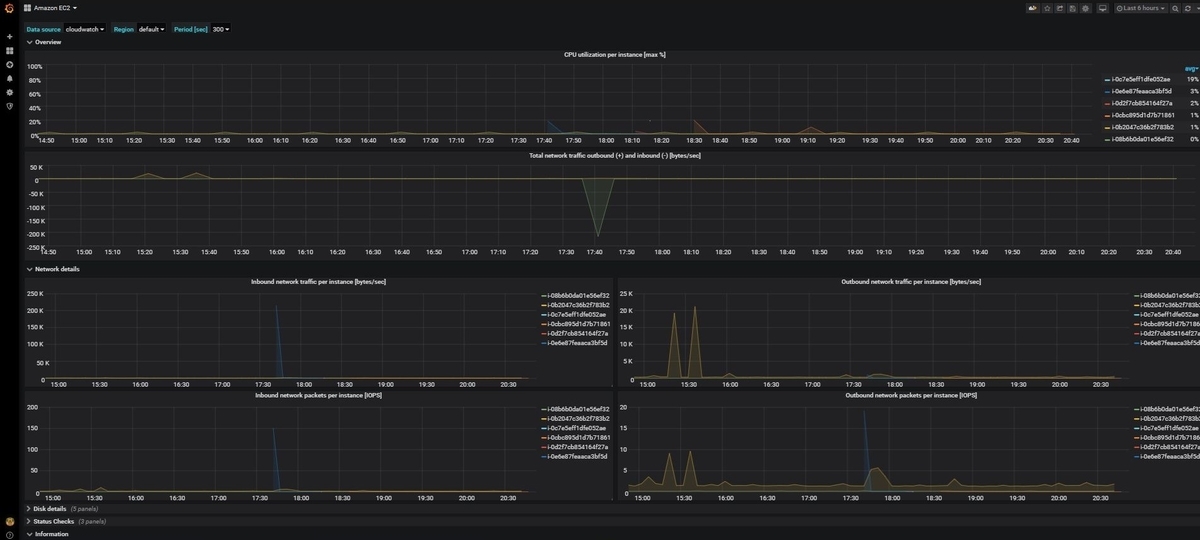Toggle i-0c7e5eff1dfe052ae in Inbound packets legend

tap(579, 428)
